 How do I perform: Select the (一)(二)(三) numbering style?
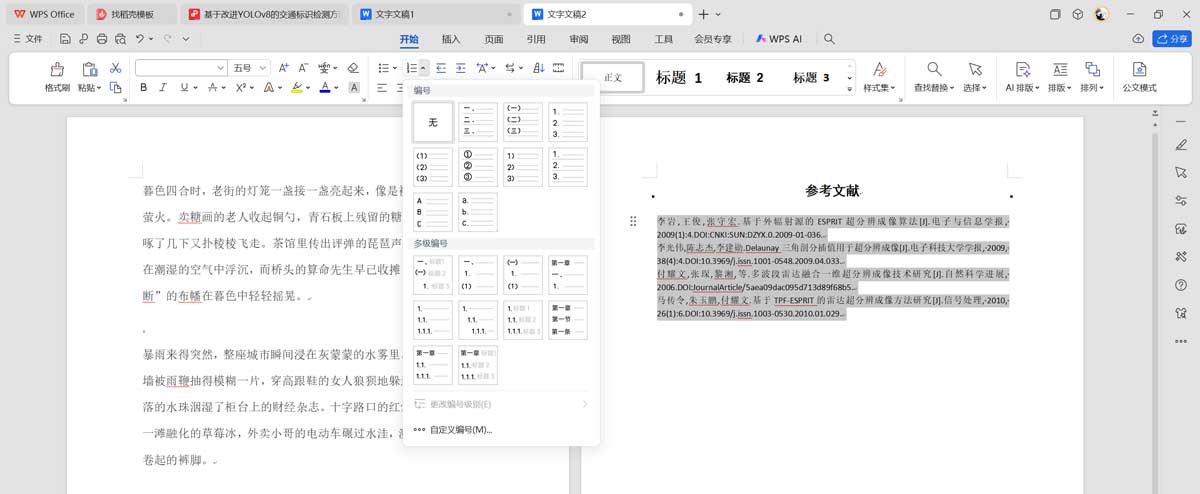pos(523,122)
